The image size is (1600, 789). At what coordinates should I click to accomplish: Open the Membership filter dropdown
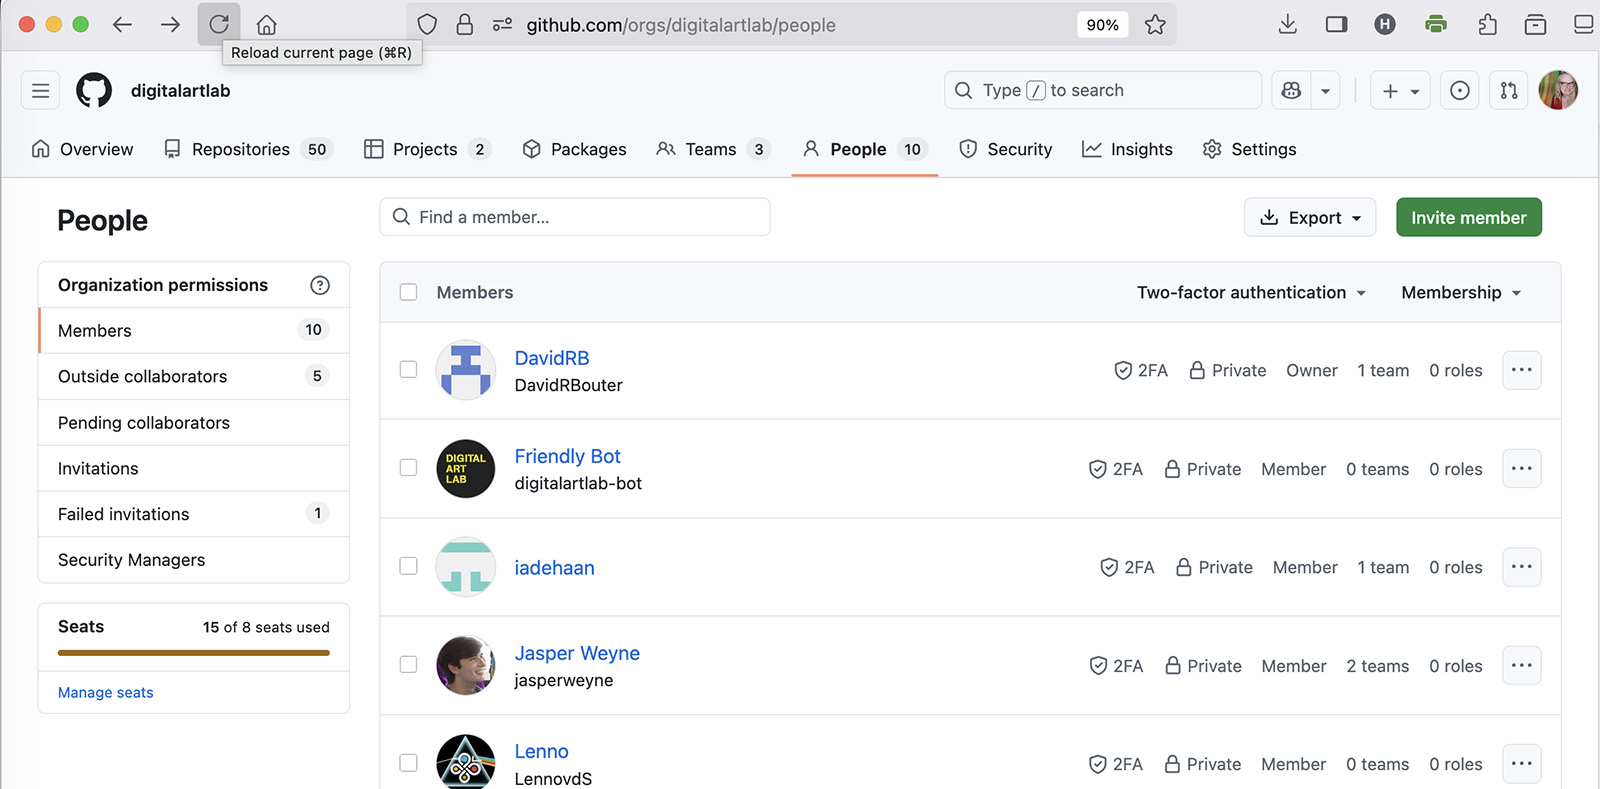pos(1460,293)
